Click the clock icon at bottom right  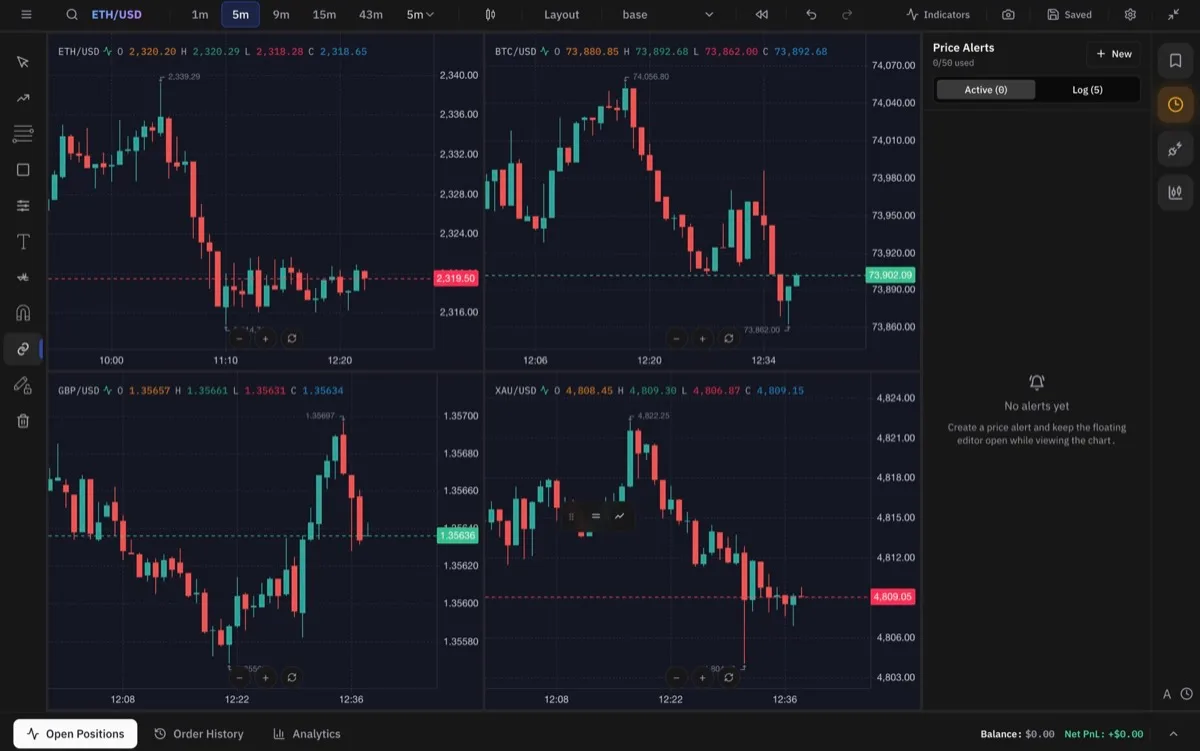coord(1186,694)
